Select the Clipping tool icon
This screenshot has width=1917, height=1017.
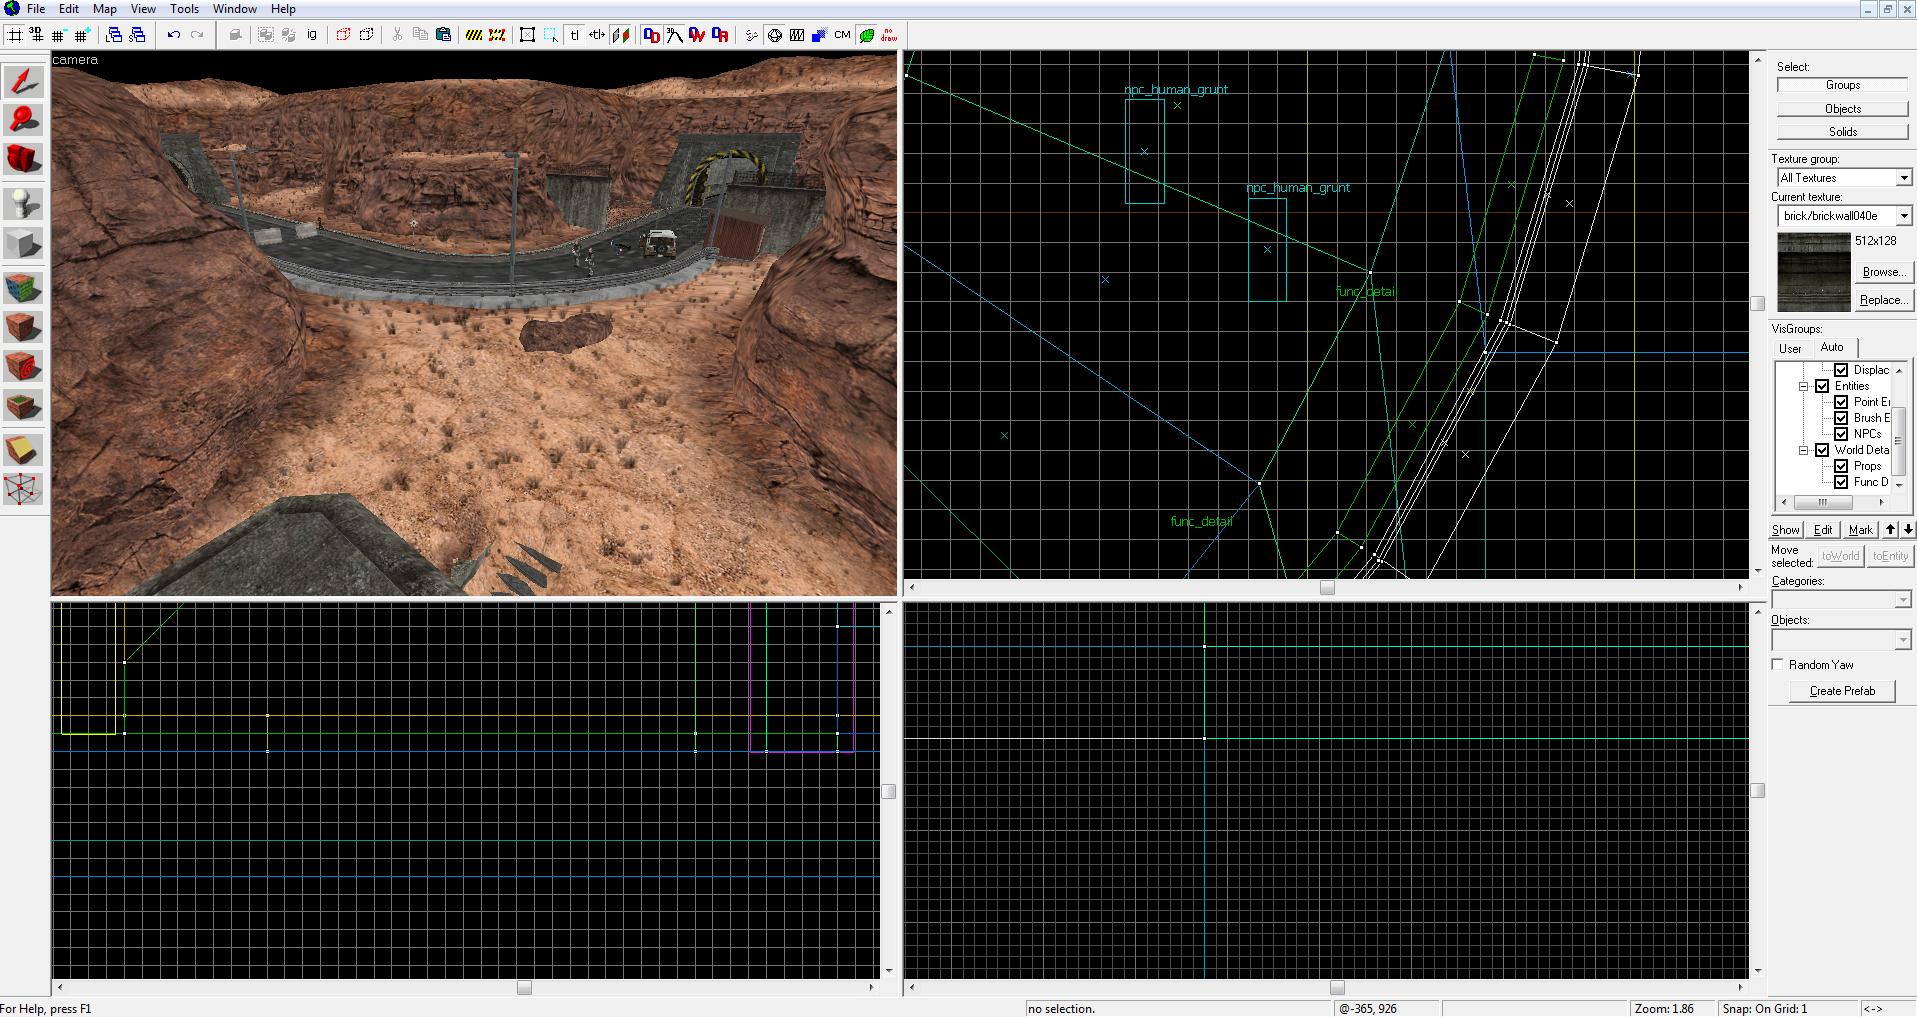tap(23, 450)
